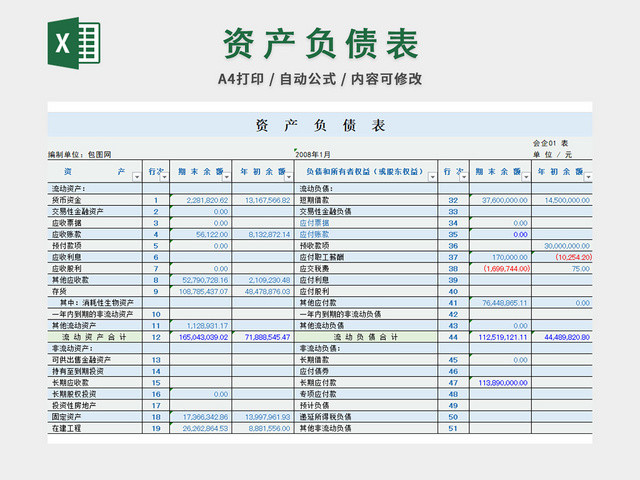
Task: Select the total 112,519,121.11
Action: click(503, 337)
